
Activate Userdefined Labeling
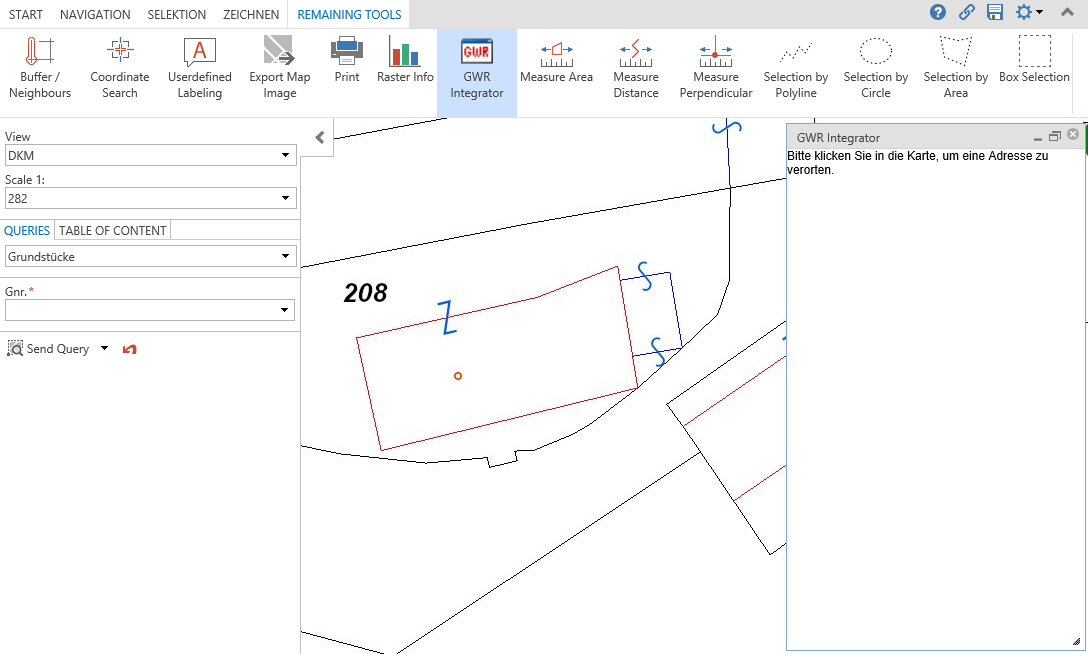(199, 65)
